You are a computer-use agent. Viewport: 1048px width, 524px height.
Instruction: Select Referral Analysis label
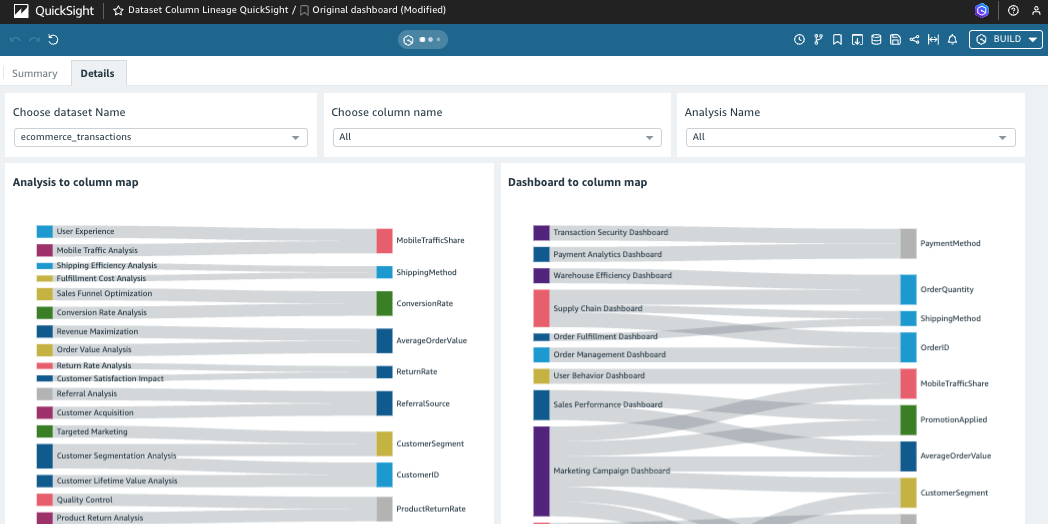87,394
